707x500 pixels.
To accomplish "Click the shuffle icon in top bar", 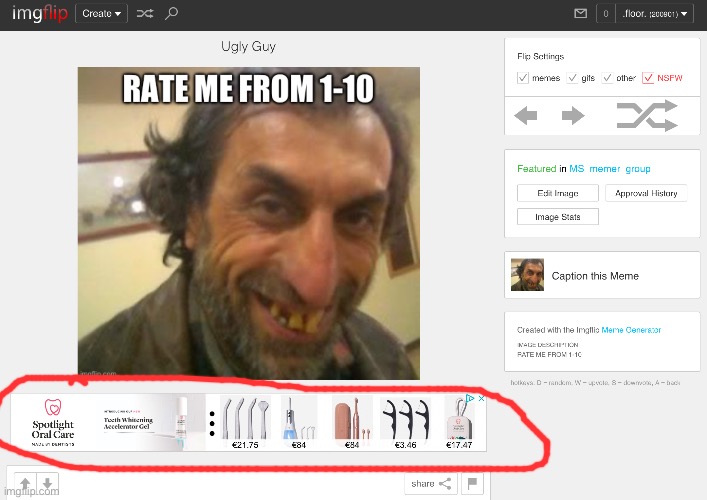I will click(x=145, y=14).
